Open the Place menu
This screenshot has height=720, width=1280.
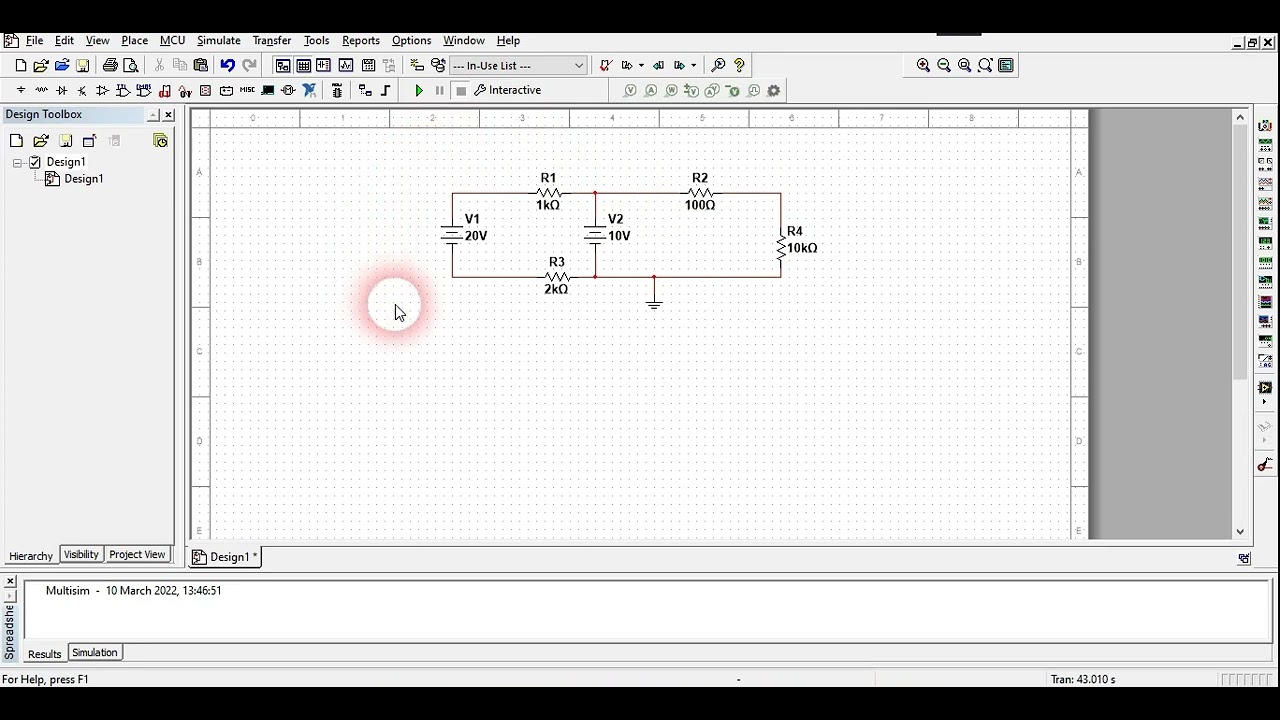(134, 41)
